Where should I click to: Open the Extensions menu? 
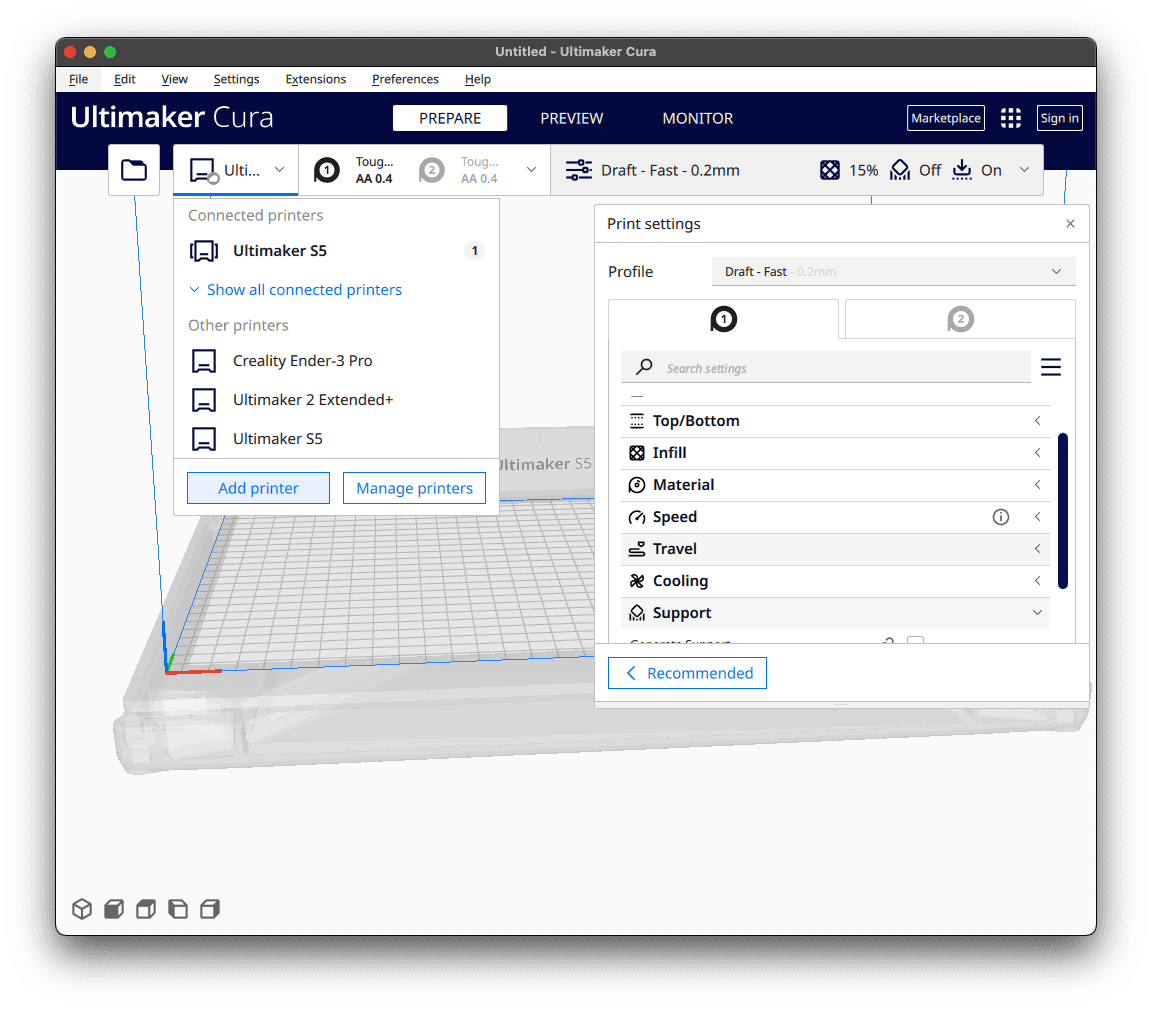(x=316, y=79)
